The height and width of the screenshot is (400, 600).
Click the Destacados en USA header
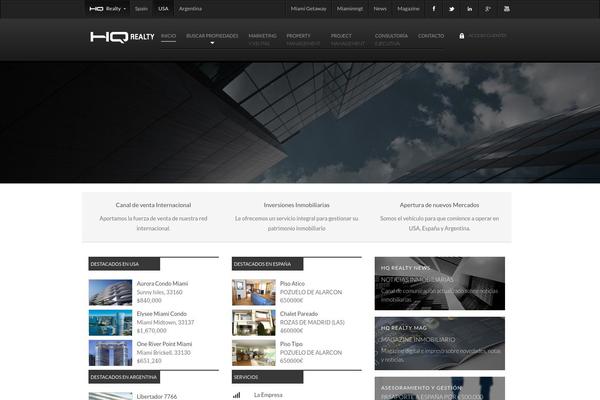pos(124,264)
